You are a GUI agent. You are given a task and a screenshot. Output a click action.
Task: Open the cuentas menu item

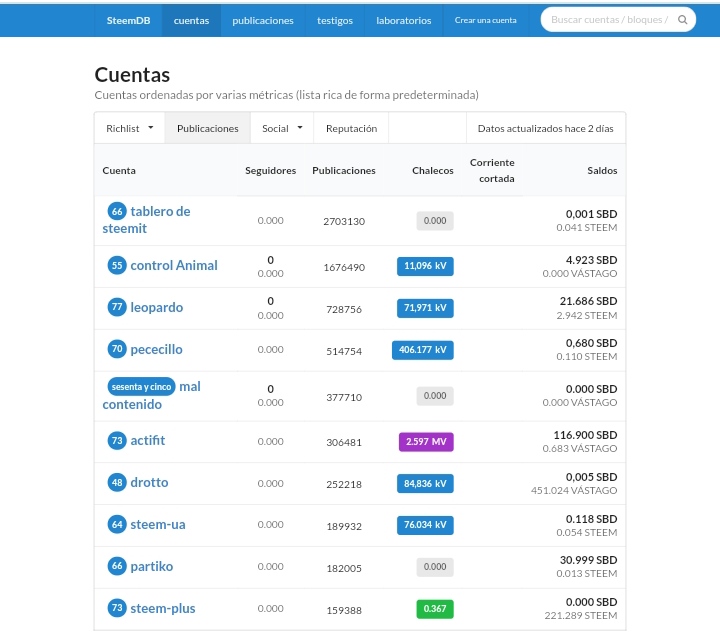191,20
